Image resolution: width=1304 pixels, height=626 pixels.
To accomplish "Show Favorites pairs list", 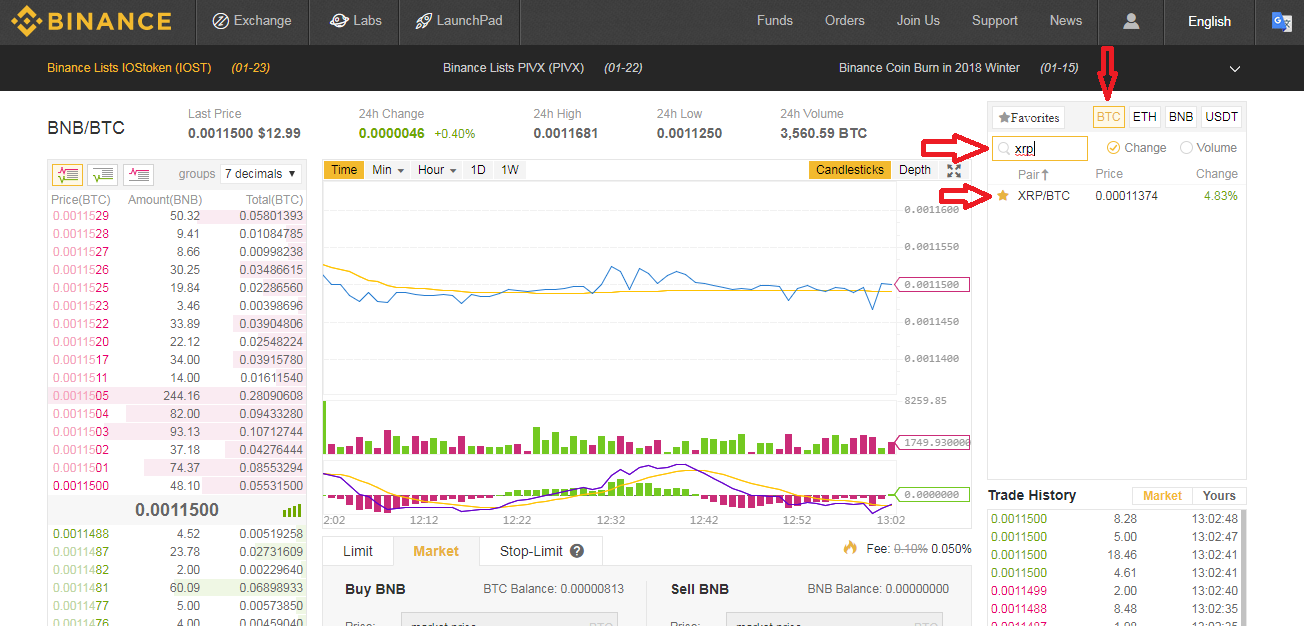I will 1028,117.
